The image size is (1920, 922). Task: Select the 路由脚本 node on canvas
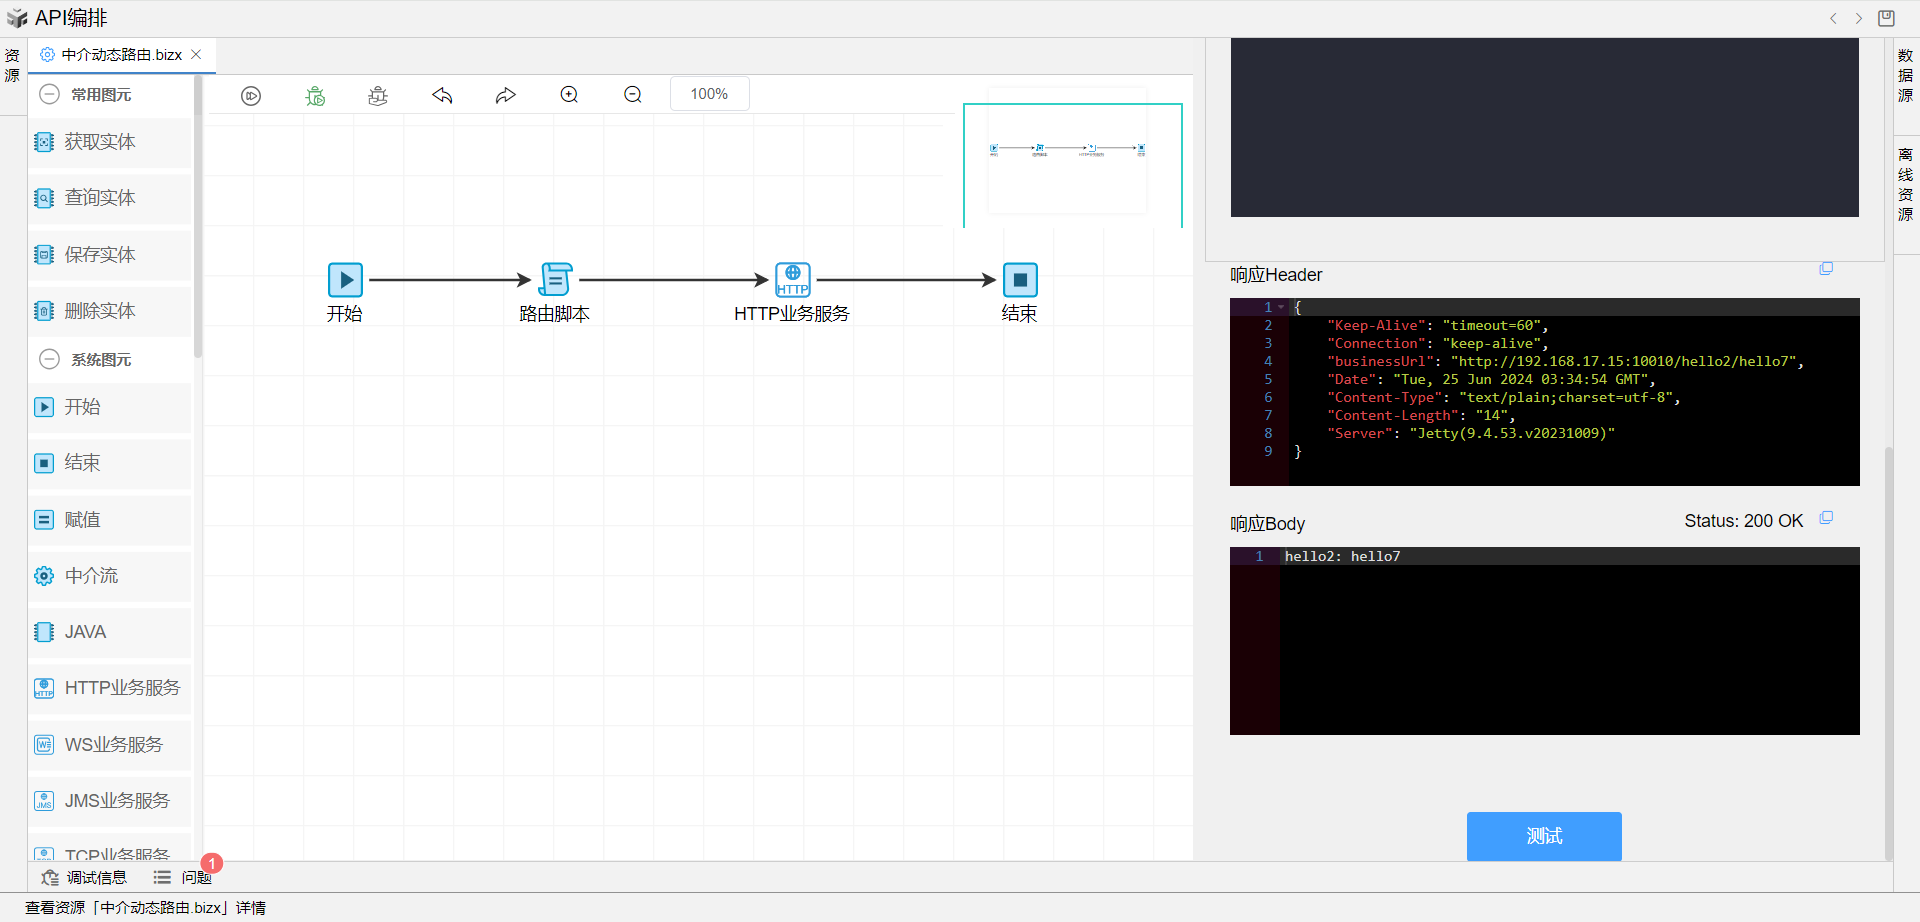click(x=555, y=280)
